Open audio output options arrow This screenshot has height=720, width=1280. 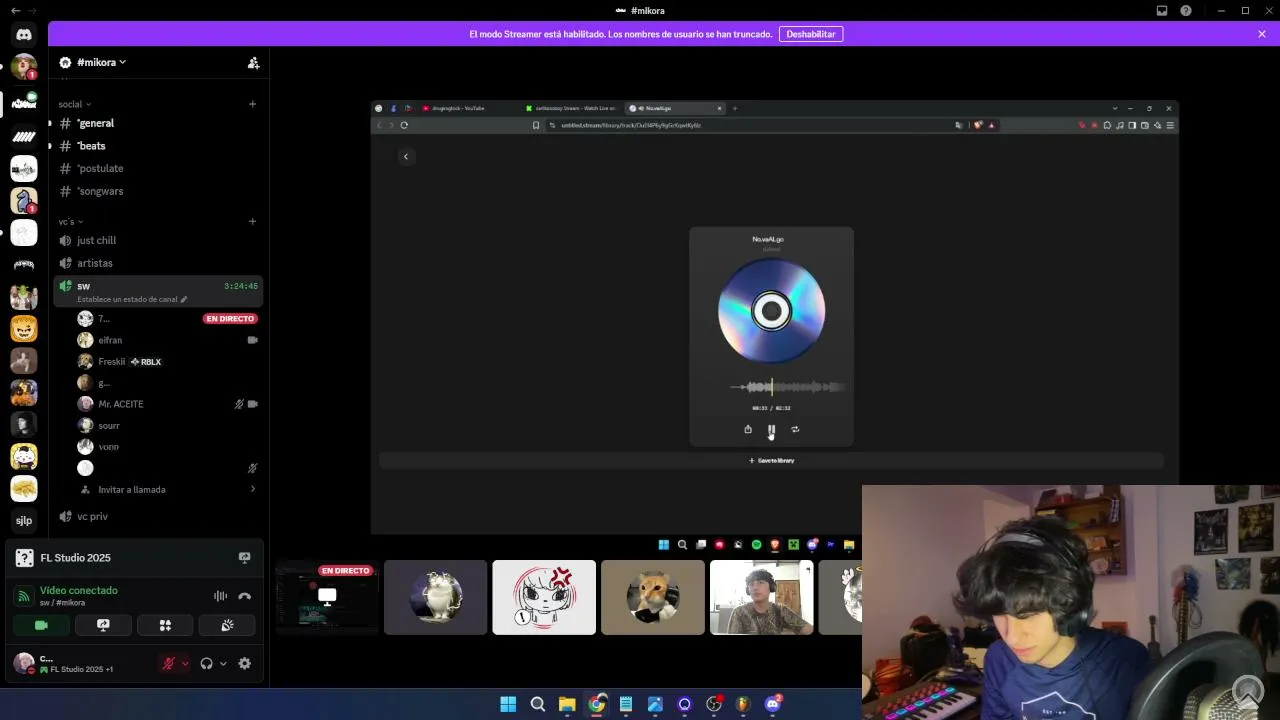(x=223, y=663)
